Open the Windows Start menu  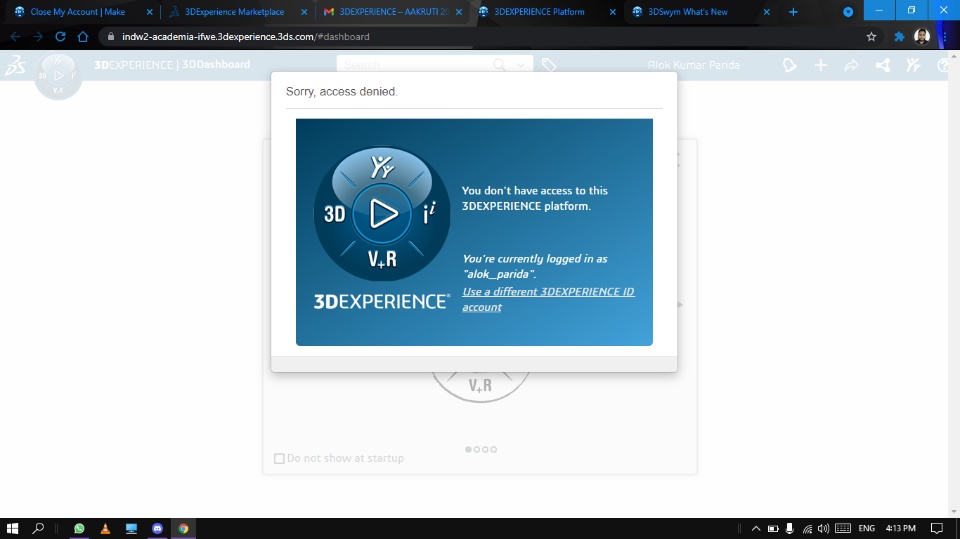(12, 528)
